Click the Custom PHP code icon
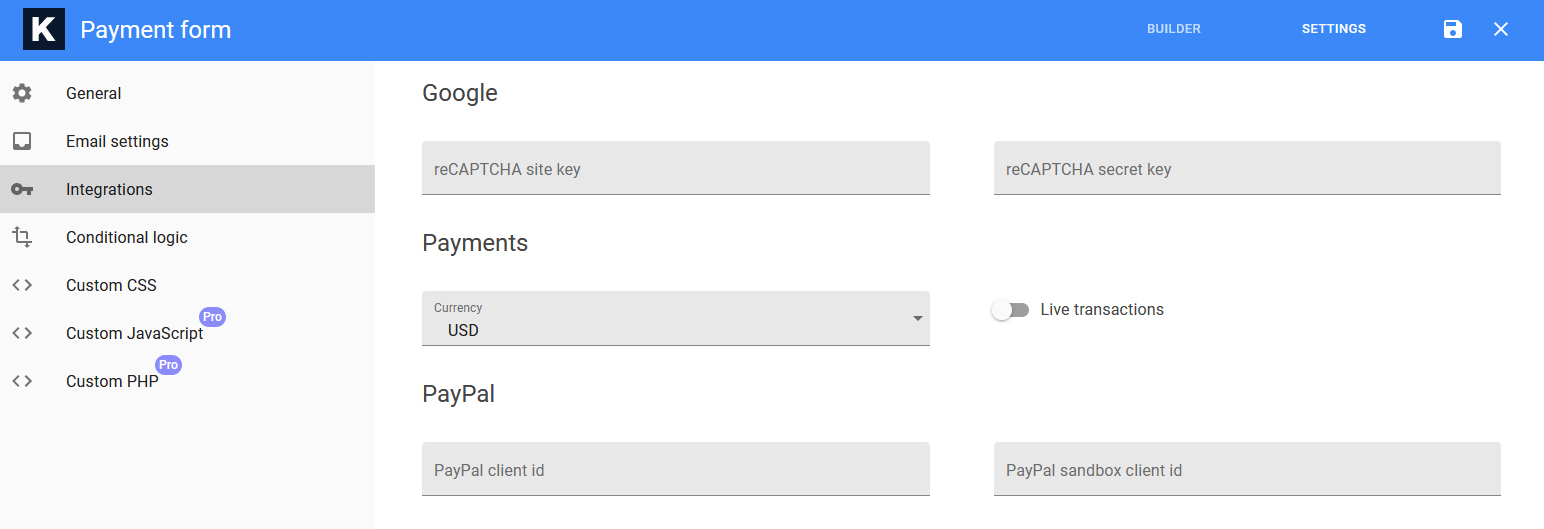 (22, 381)
